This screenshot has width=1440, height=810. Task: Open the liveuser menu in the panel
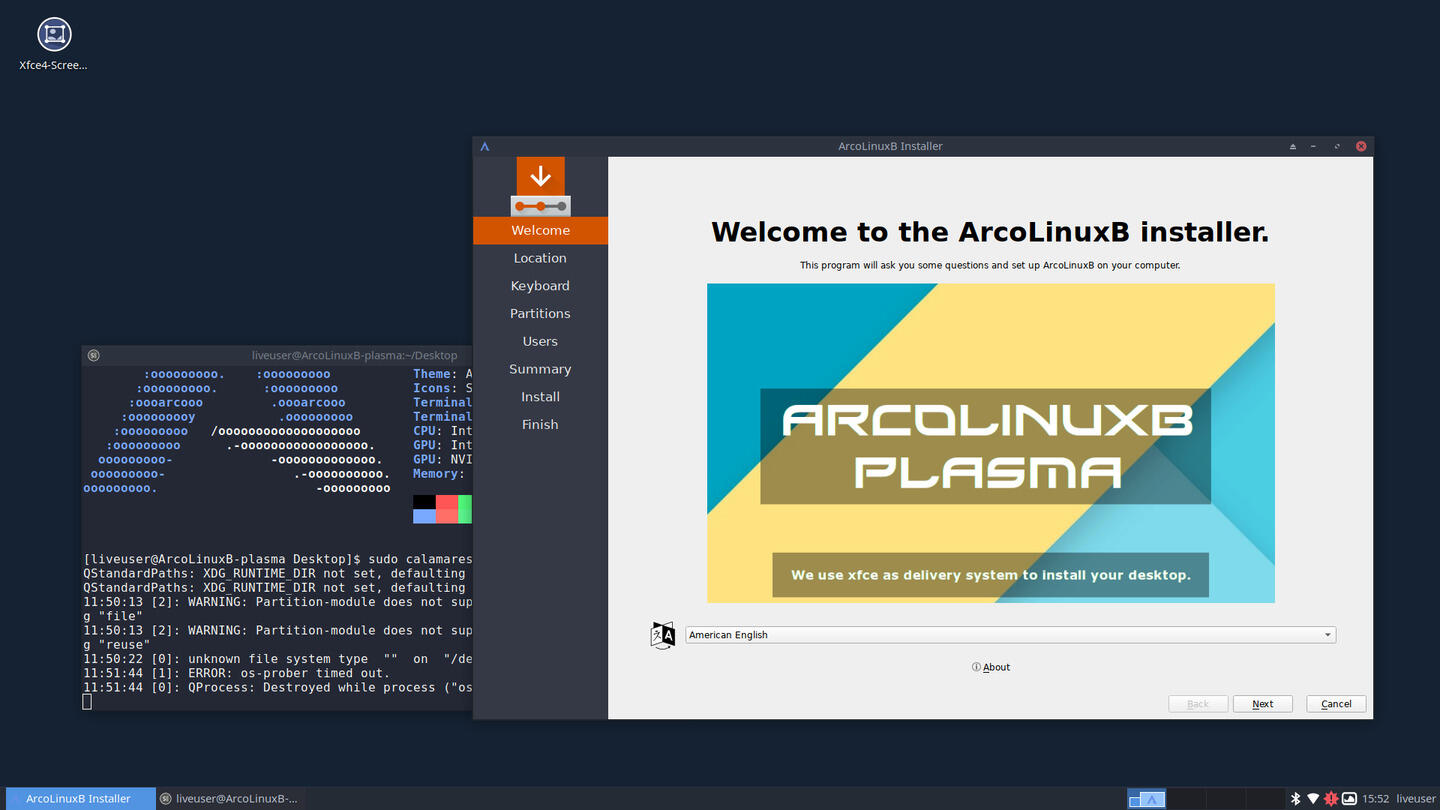coord(1416,799)
